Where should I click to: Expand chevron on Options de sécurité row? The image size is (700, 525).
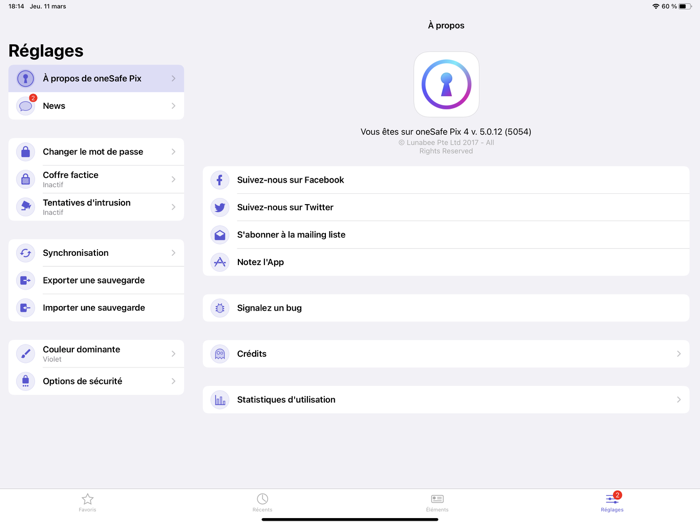click(173, 381)
